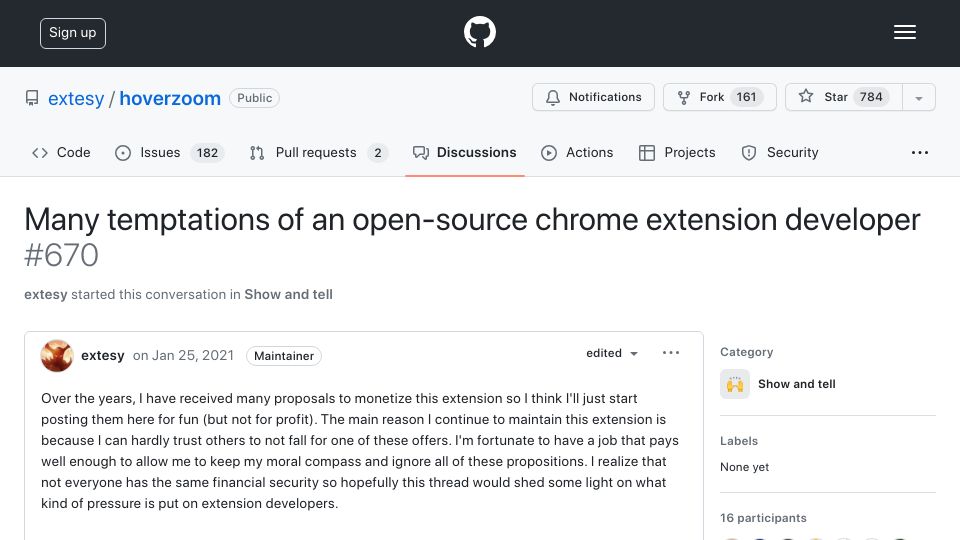Open the hamburger navigation menu
This screenshot has width=960, height=540.
[x=904, y=32]
